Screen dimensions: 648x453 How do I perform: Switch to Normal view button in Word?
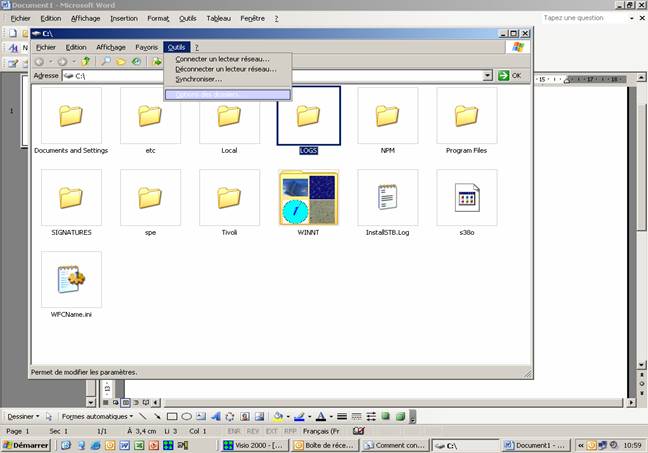click(106, 402)
